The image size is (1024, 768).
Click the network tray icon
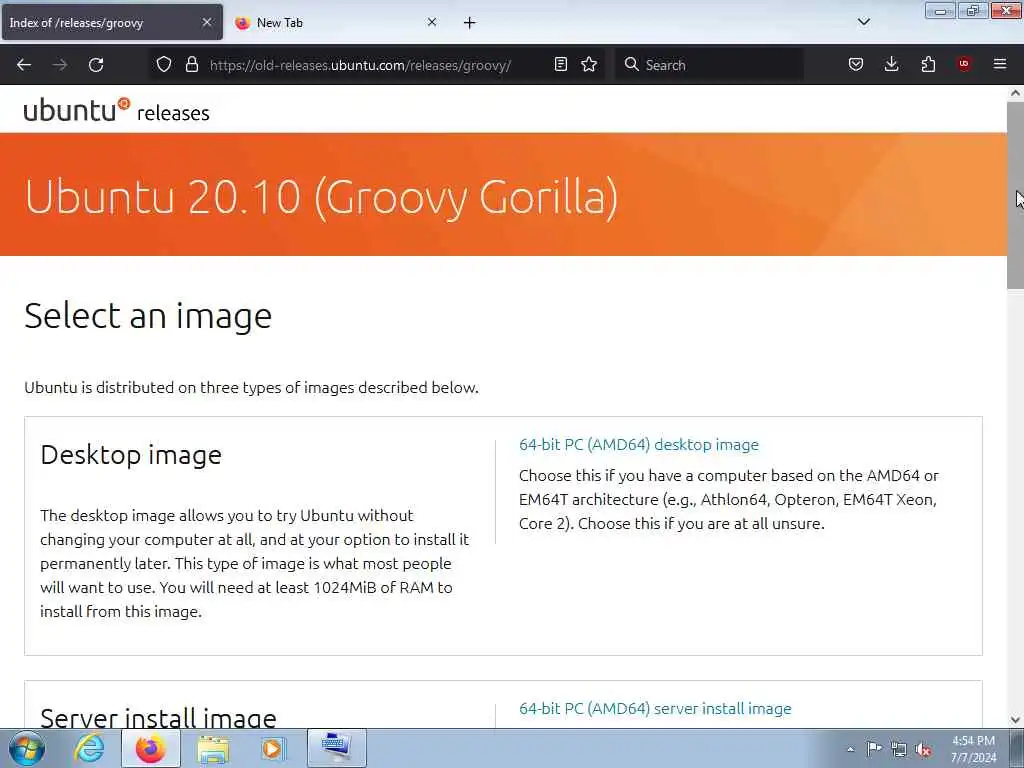pyautogui.click(x=899, y=750)
